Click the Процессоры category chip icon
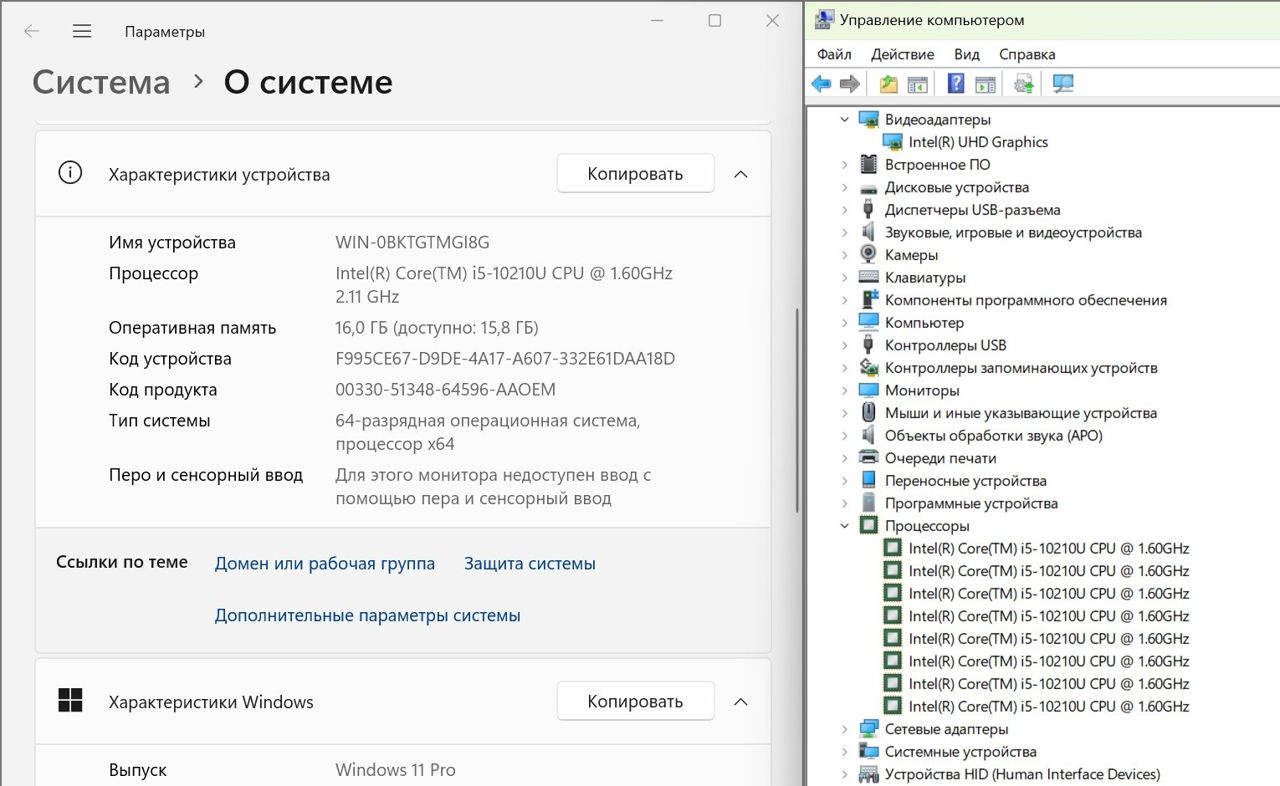Viewport: 1280px width, 786px height. pos(868,526)
